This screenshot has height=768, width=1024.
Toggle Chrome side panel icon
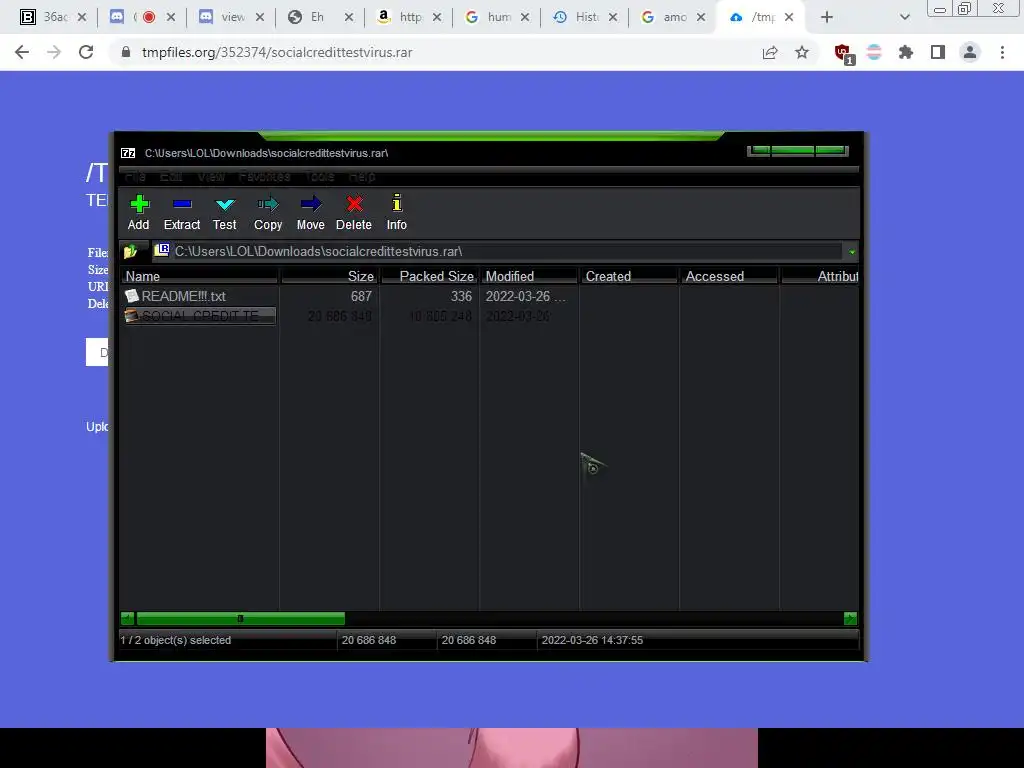[x=938, y=52]
